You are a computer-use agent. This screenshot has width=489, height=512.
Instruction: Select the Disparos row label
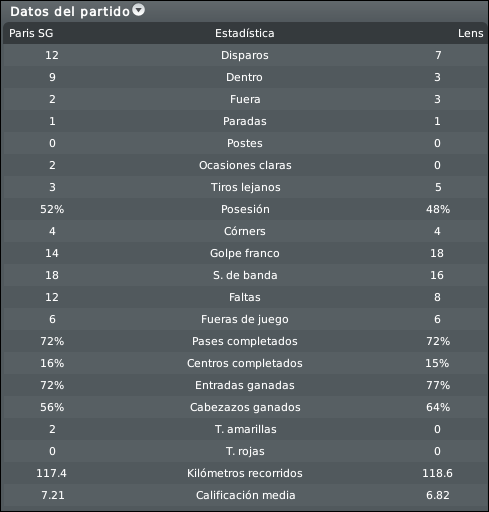(x=245, y=55)
